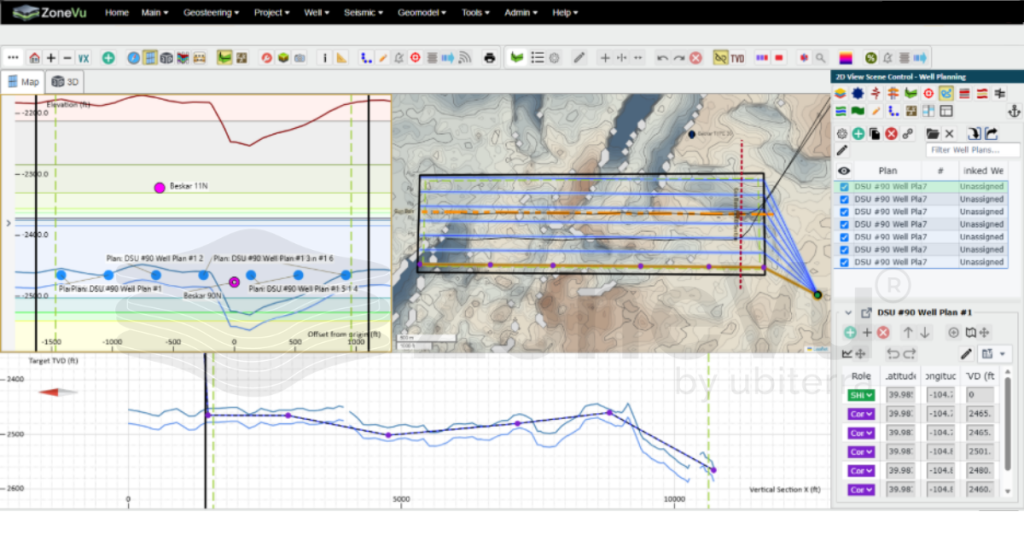Screen dimensions: 1024x535
Task: Click the undo arrow in main toolbar
Action: (662, 58)
